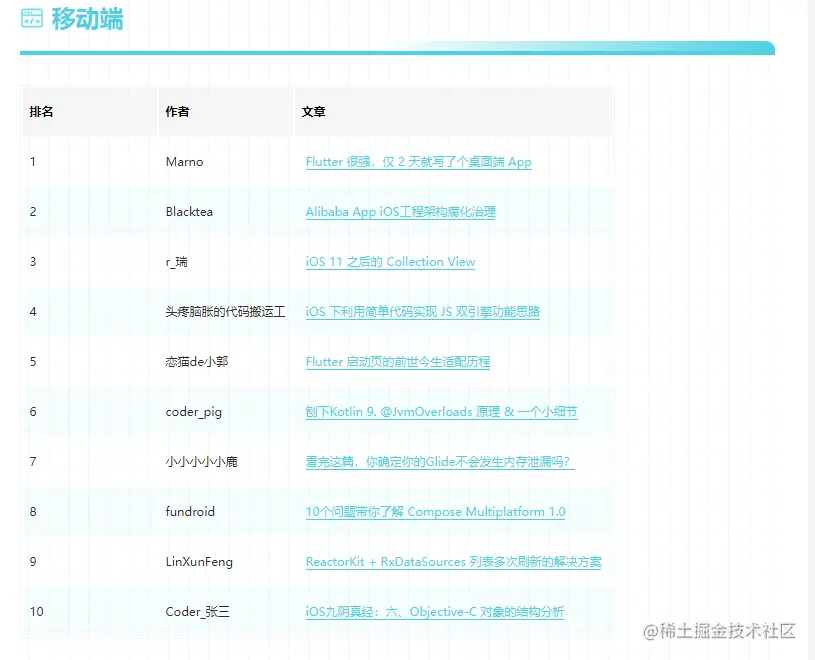Image resolution: width=815 pixels, height=660 pixels.
Task: Open the Flutter 桌面端 App article
Action: coord(419,161)
